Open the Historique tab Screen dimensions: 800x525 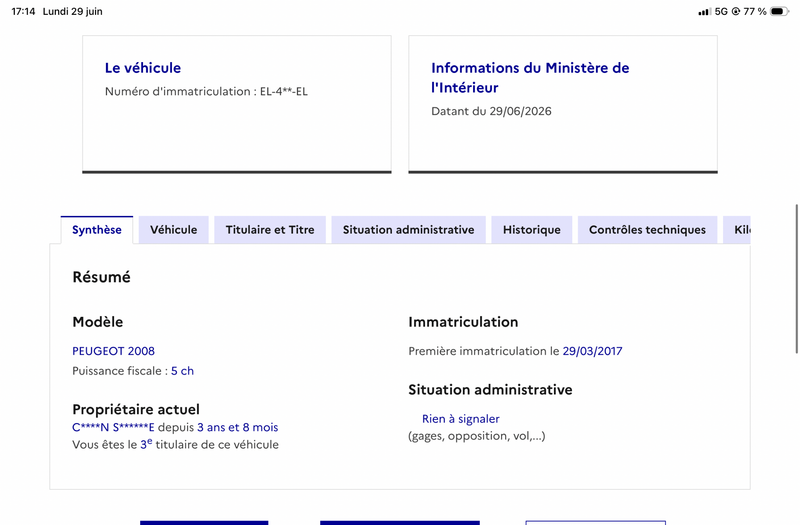click(532, 230)
